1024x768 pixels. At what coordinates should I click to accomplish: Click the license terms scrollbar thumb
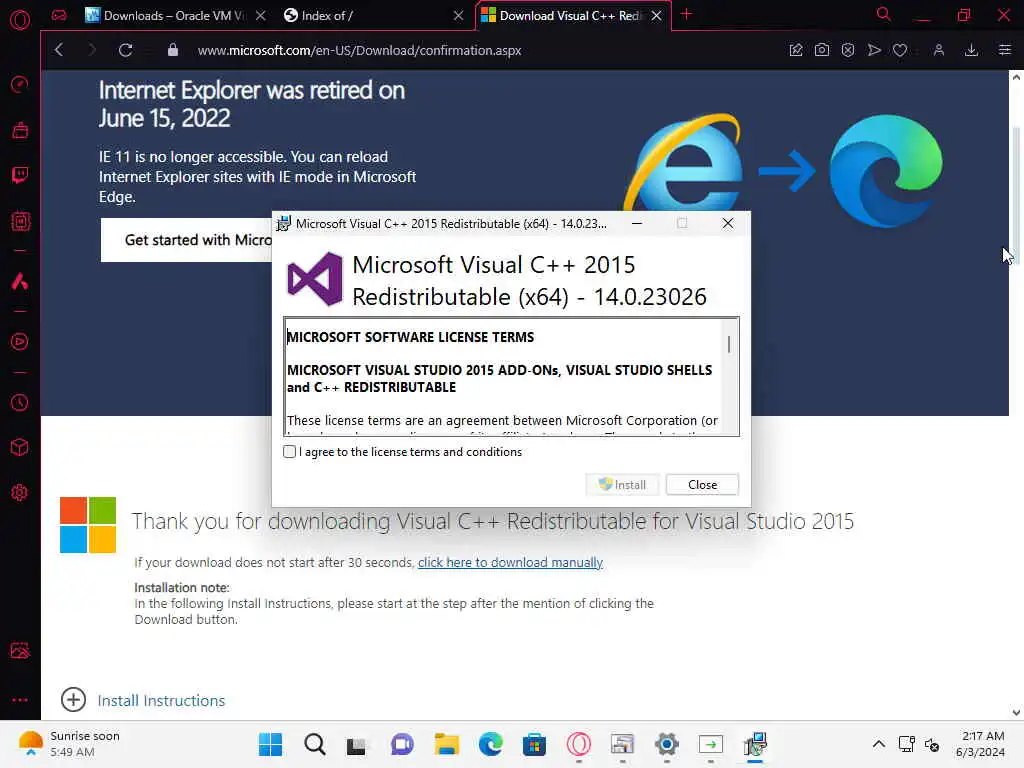729,344
